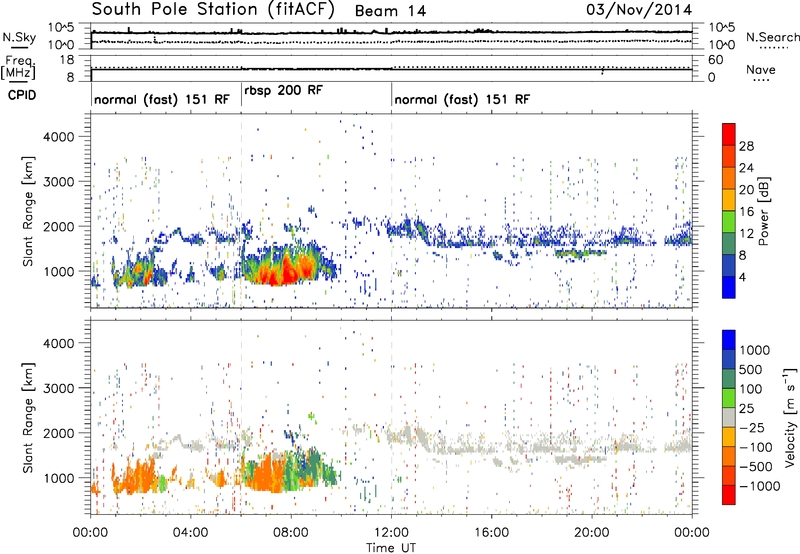Click the second 'normal (fast) 151 RF' label

click(462, 99)
